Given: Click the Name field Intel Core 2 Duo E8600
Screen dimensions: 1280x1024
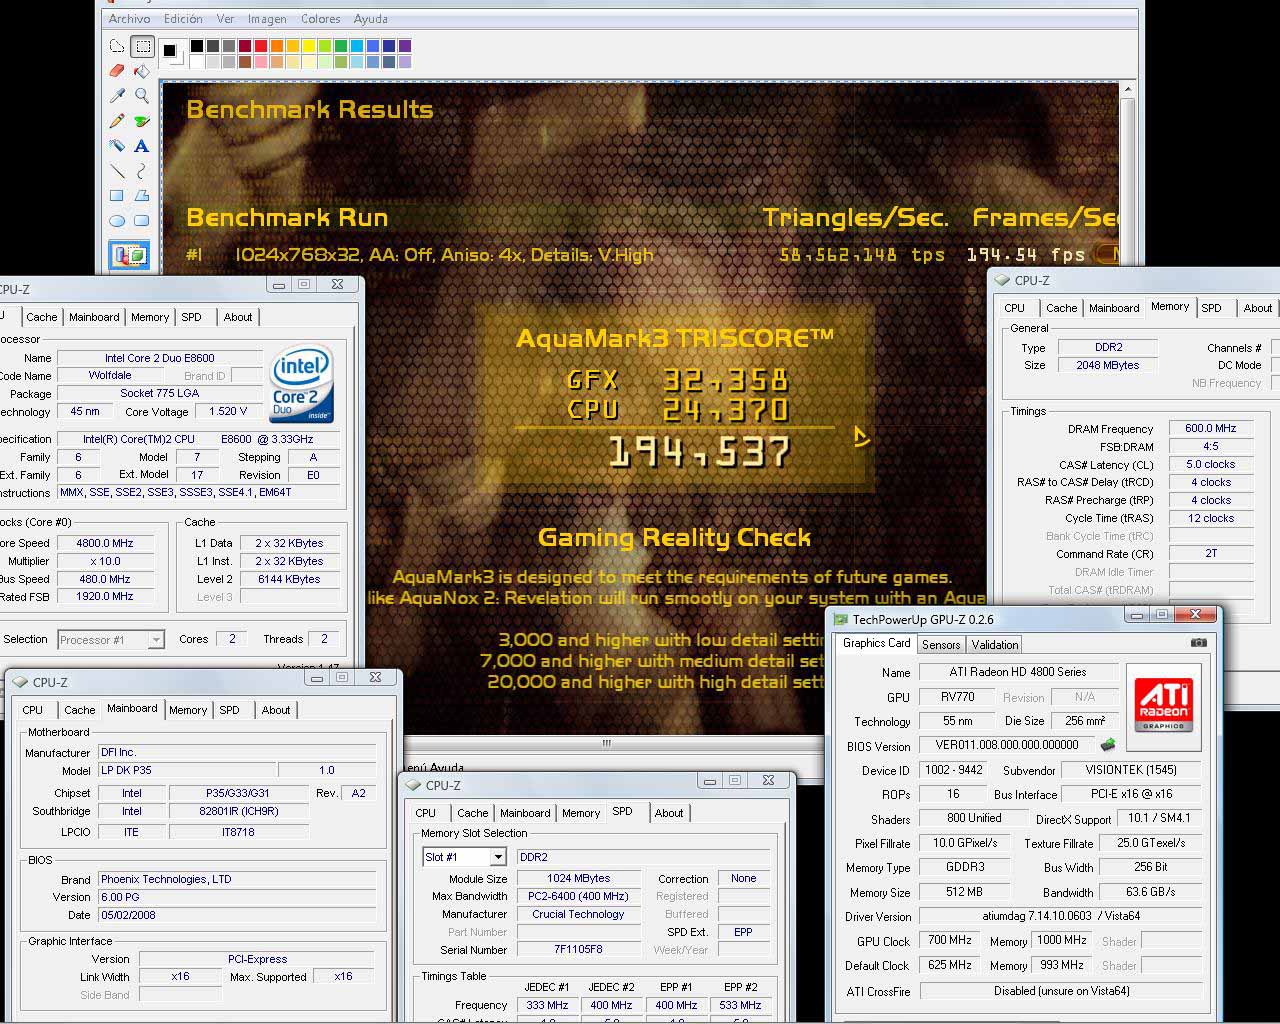Looking at the screenshot, I should click(160, 358).
